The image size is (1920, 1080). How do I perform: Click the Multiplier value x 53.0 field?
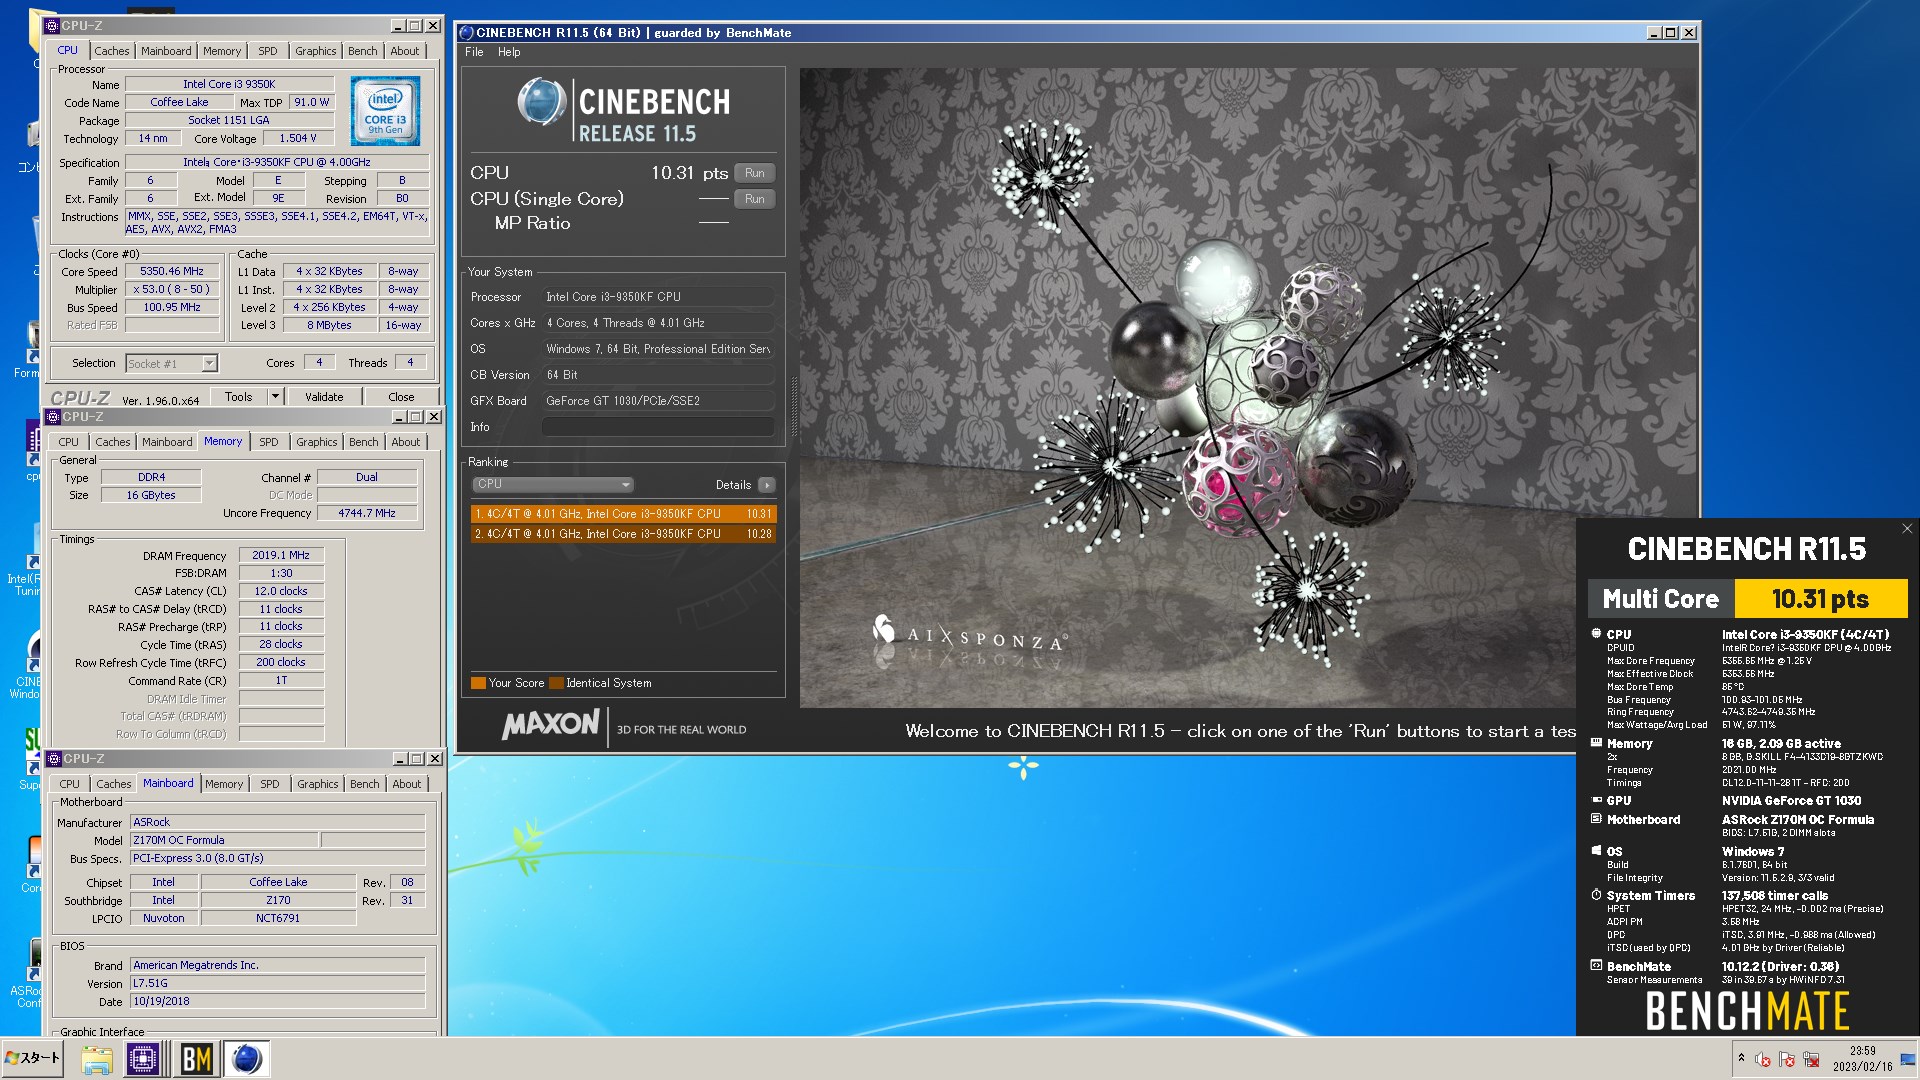tap(172, 289)
